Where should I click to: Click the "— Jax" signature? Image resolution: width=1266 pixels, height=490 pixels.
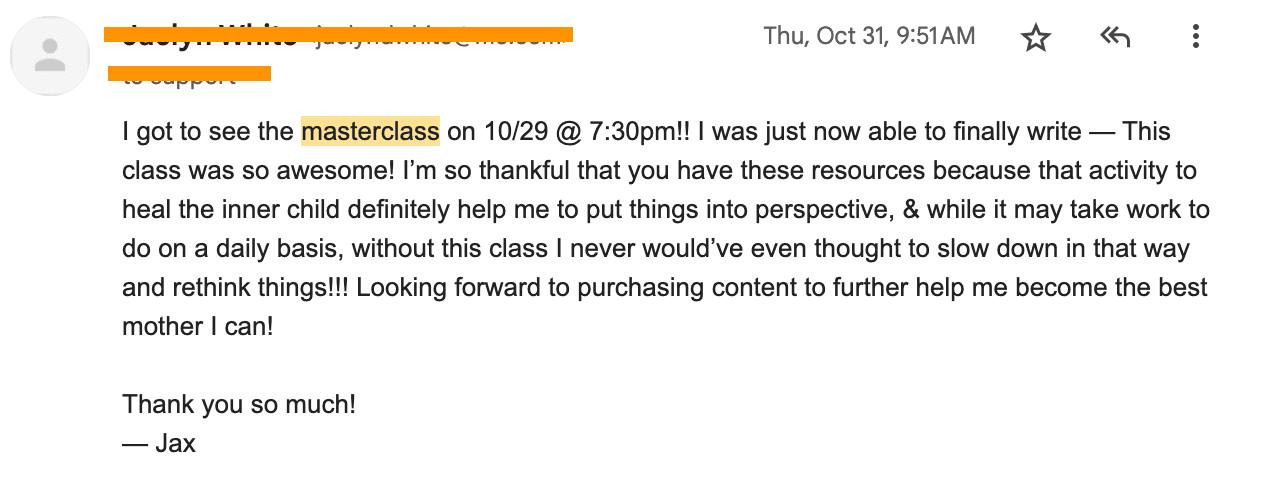point(159,443)
